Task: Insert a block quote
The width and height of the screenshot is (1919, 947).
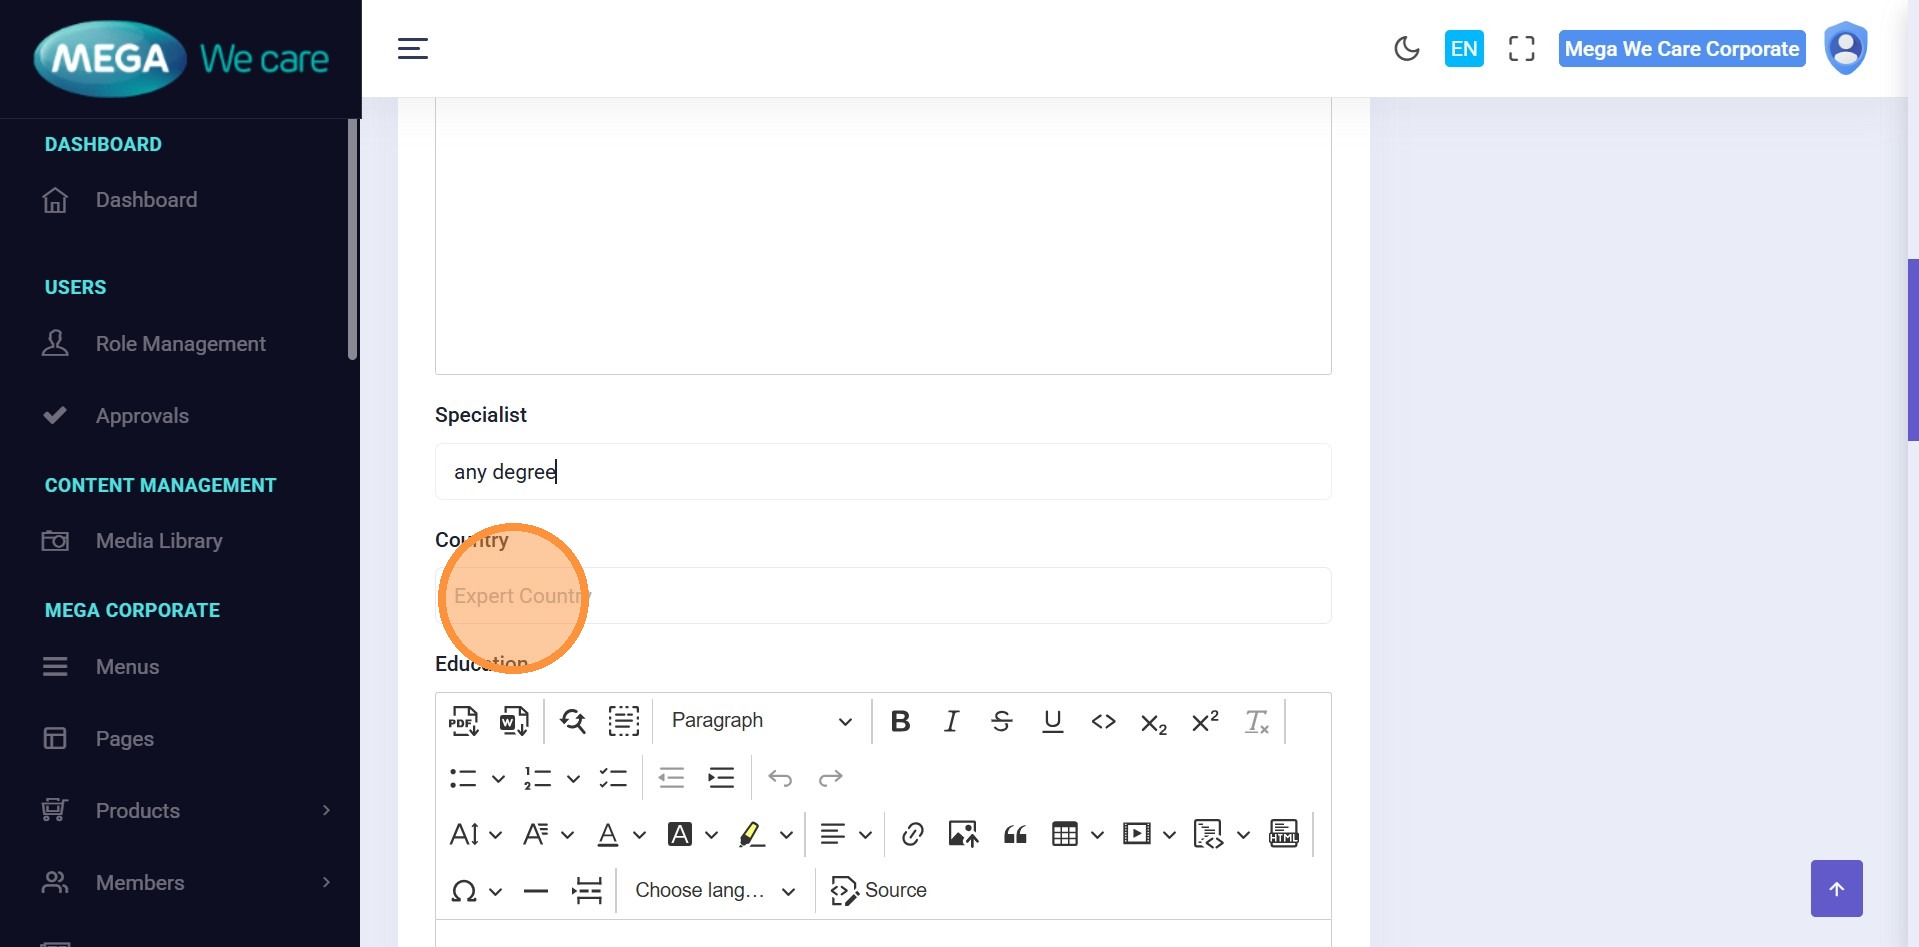Action: 1015,834
